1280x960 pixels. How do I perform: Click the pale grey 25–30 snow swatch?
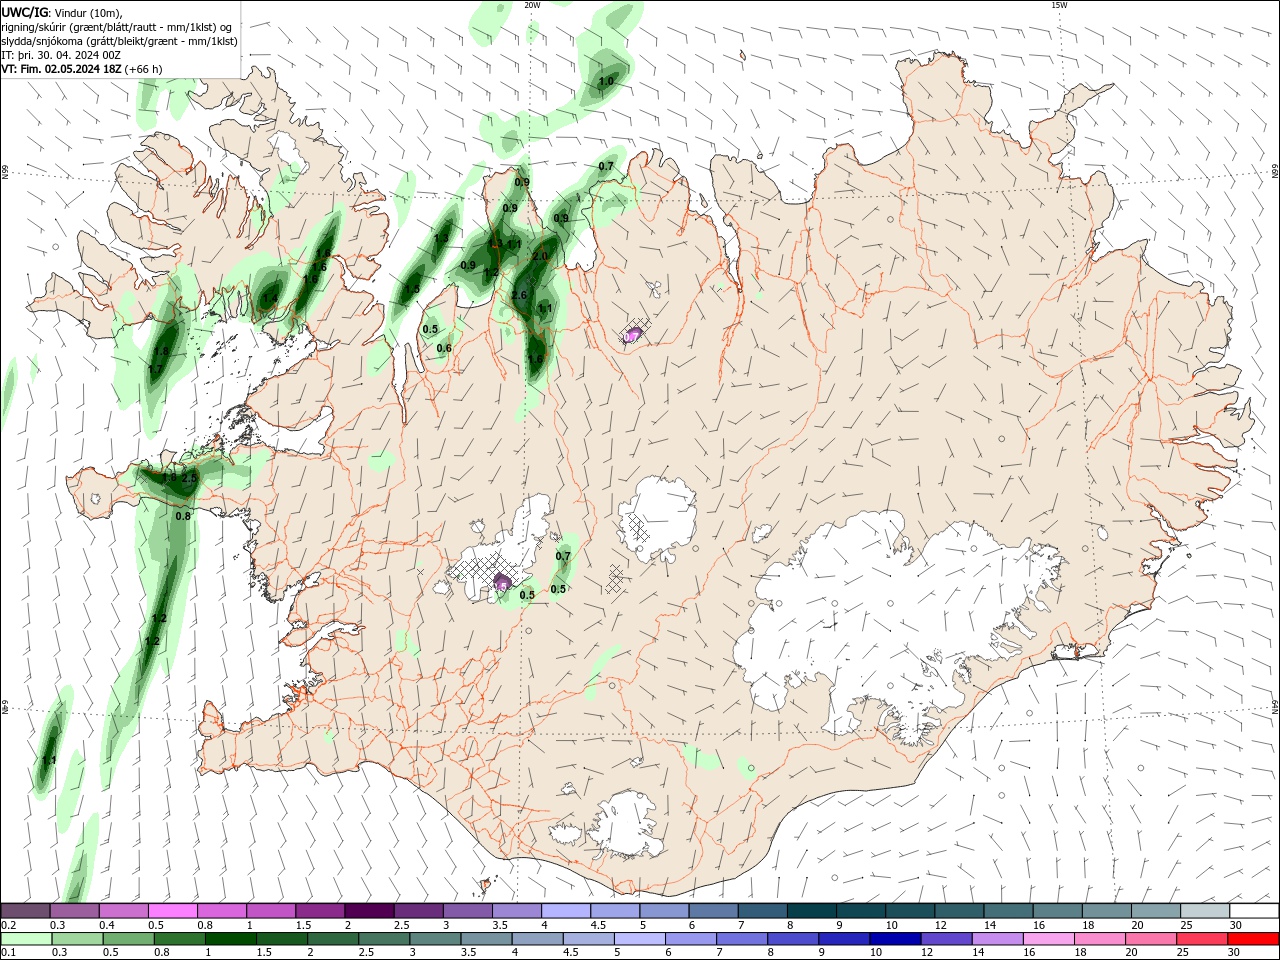[x=1205, y=911]
